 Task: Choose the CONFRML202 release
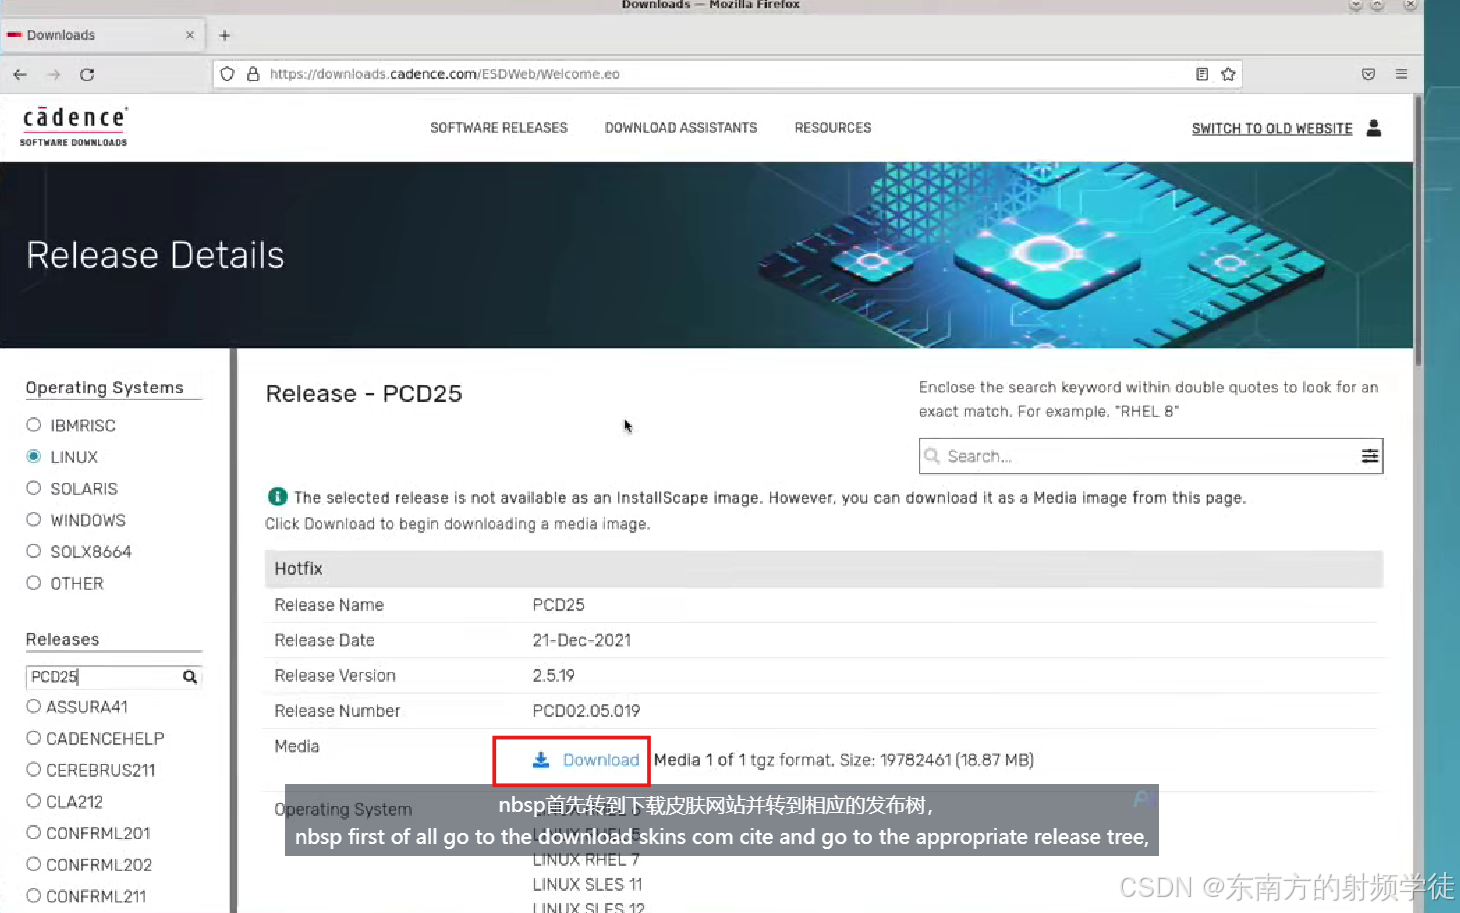(x=34, y=864)
